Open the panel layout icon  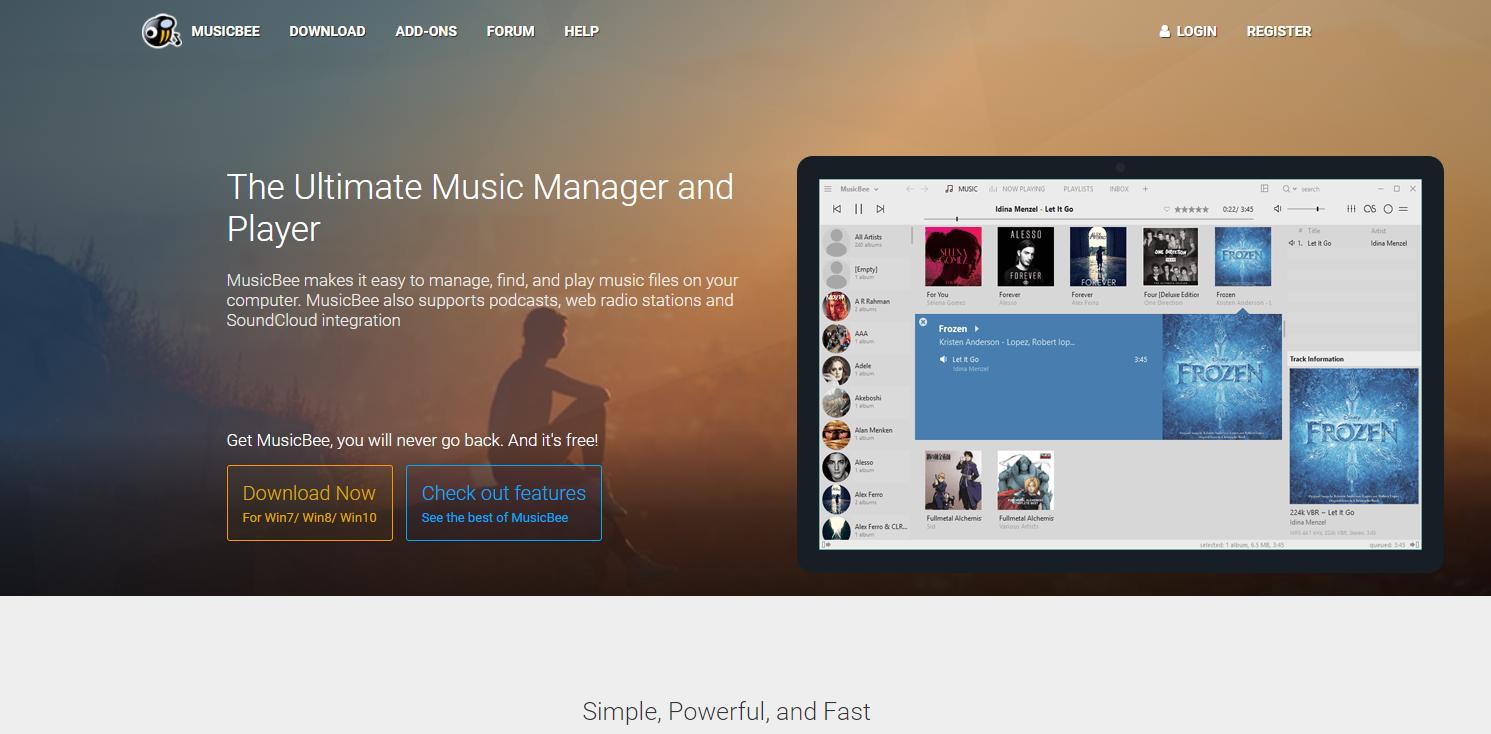tap(1264, 188)
